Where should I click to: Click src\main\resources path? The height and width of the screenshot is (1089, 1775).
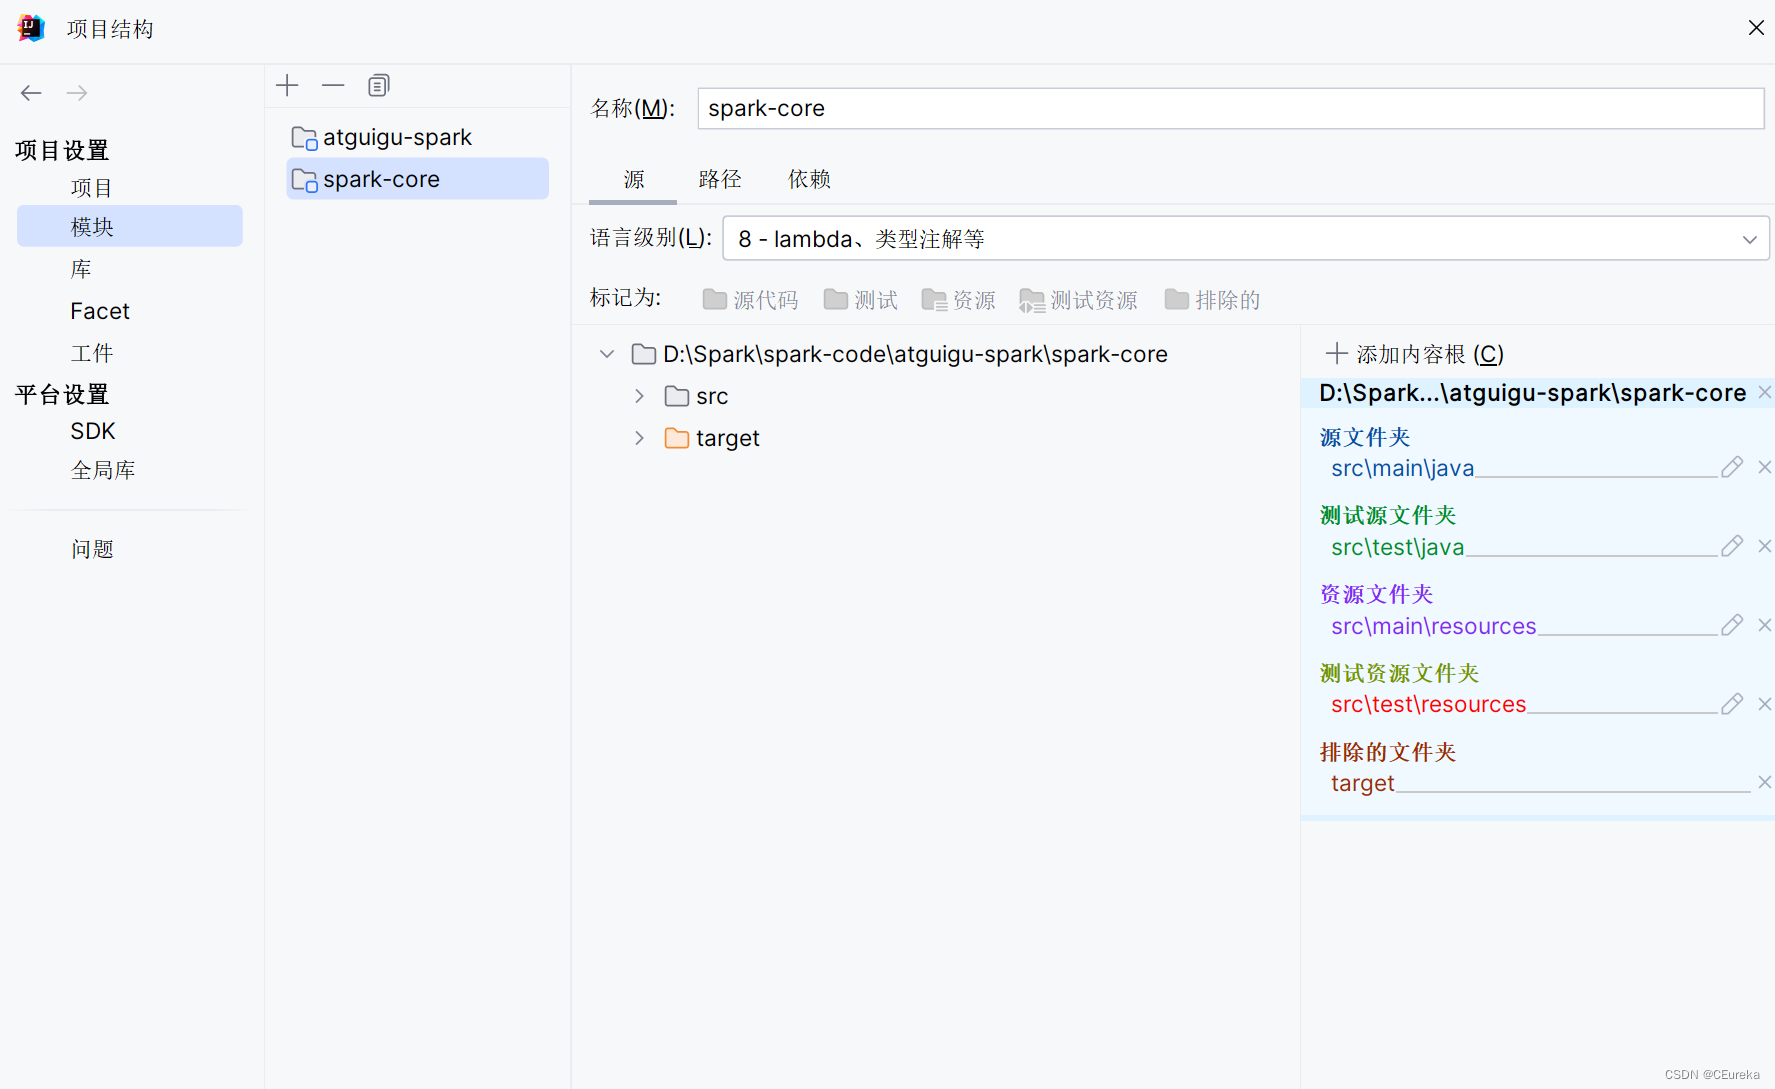point(1433,626)
